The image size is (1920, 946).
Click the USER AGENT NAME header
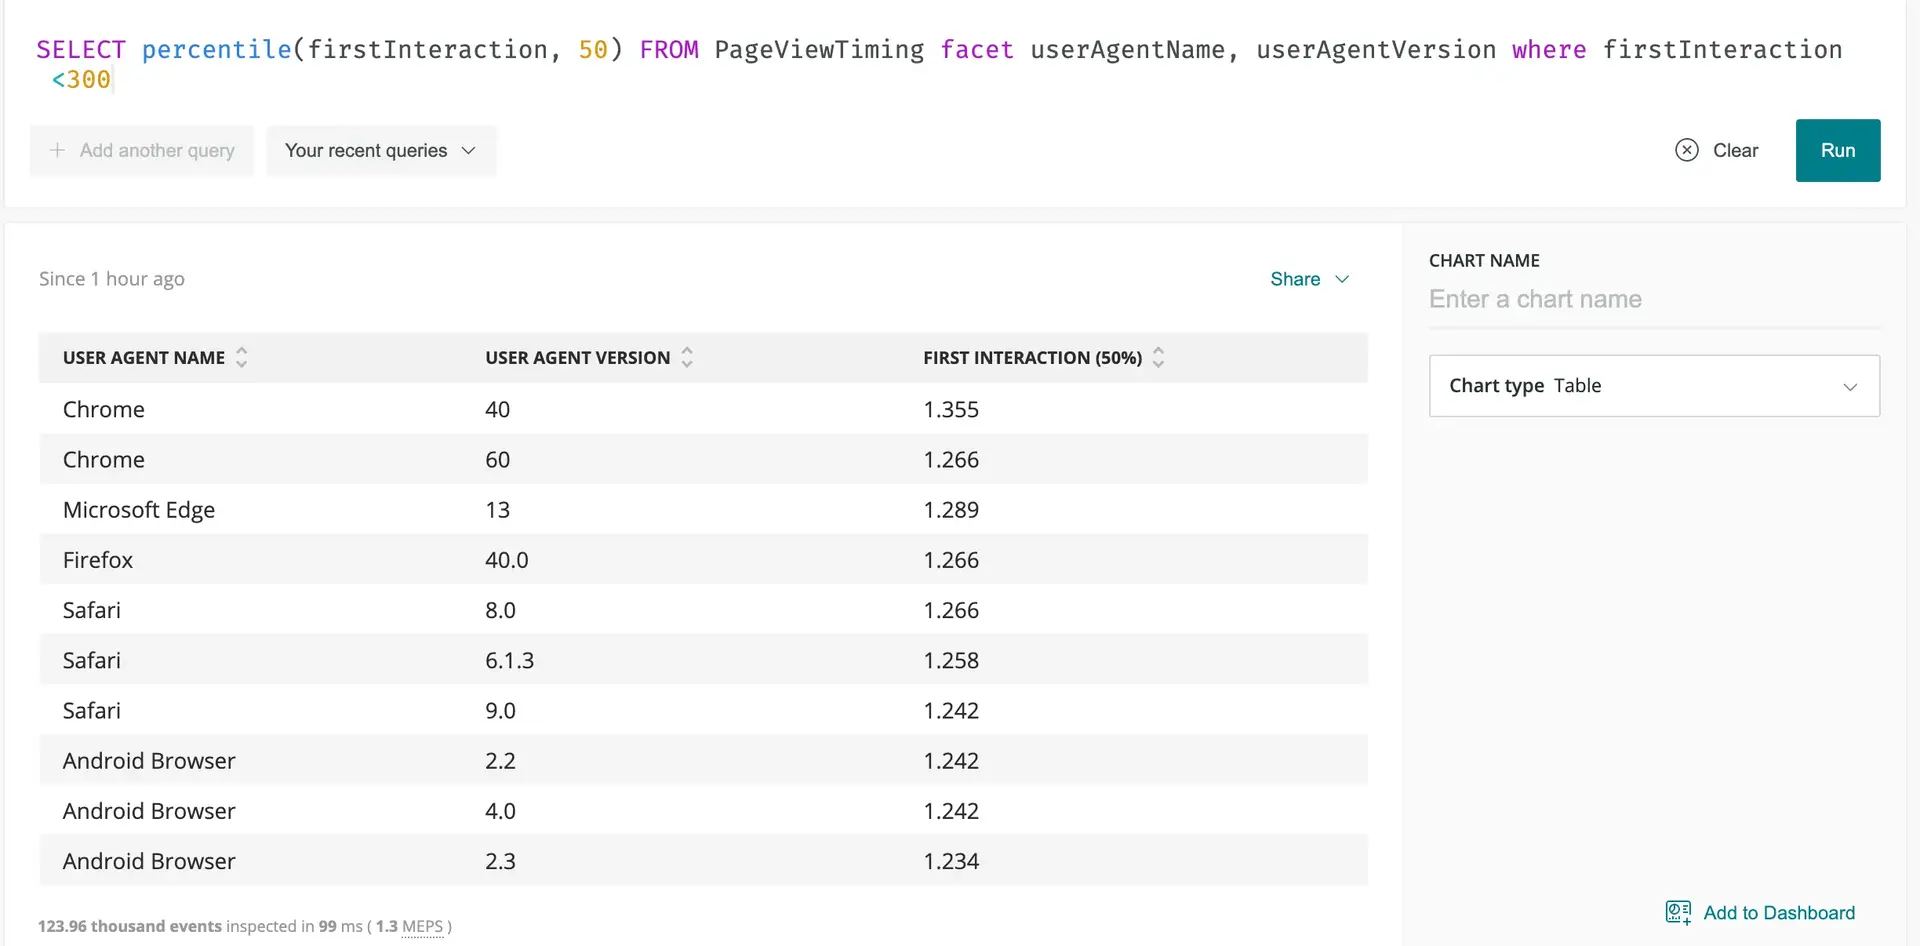144,358
